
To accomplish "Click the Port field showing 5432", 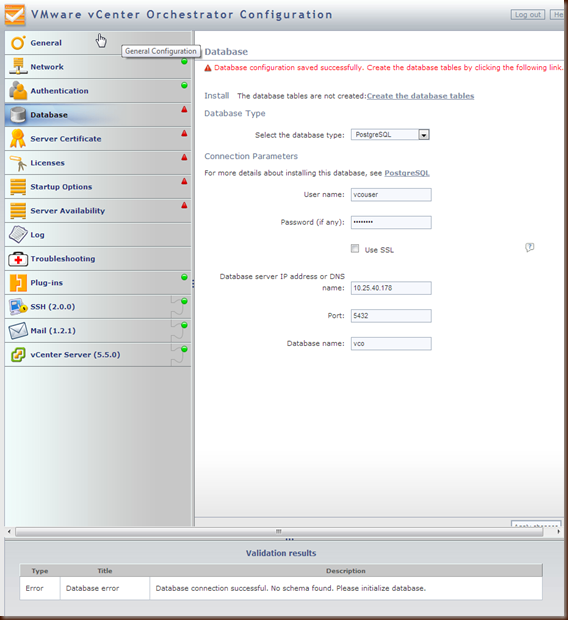I will [x=391, y=316].
